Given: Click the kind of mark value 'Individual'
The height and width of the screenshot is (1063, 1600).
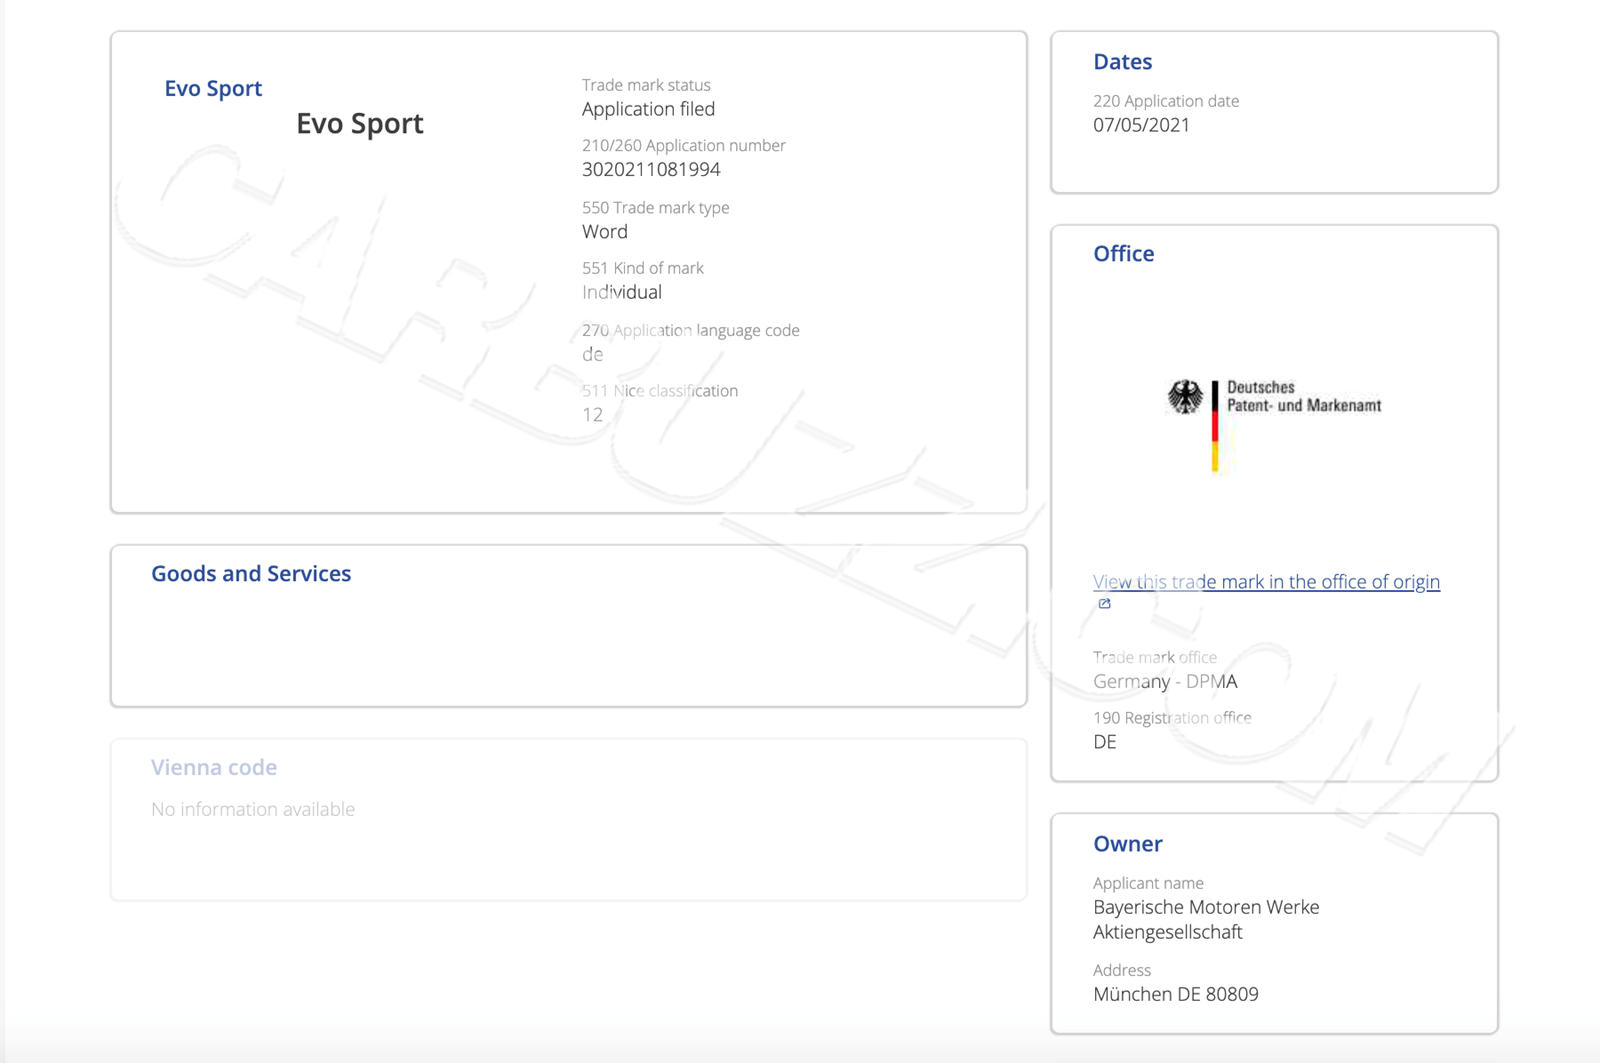Looking at the screenshot, I should [622, 292].
